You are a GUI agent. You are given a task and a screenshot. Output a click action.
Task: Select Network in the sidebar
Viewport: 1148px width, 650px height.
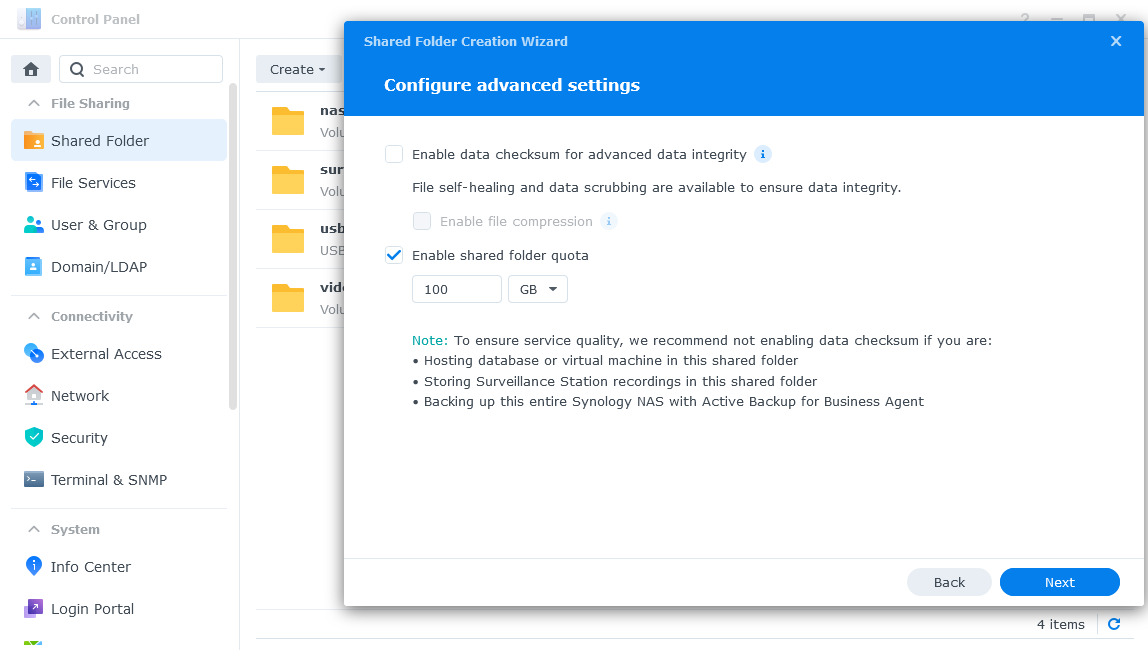click(x=80, y=396)
